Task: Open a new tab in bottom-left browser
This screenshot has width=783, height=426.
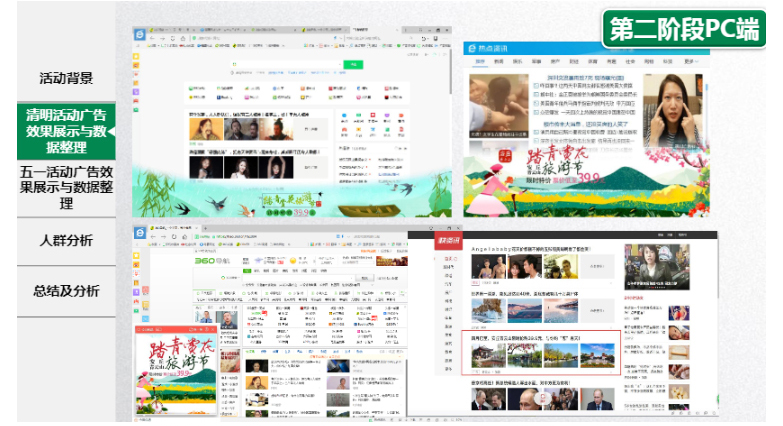Action: (x=205, y=228)
